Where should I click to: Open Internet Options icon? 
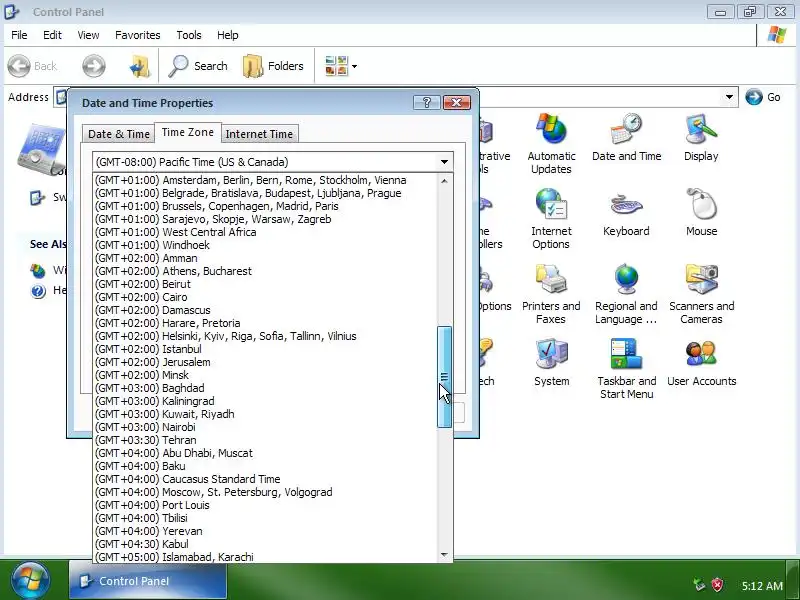coord(551,218)
